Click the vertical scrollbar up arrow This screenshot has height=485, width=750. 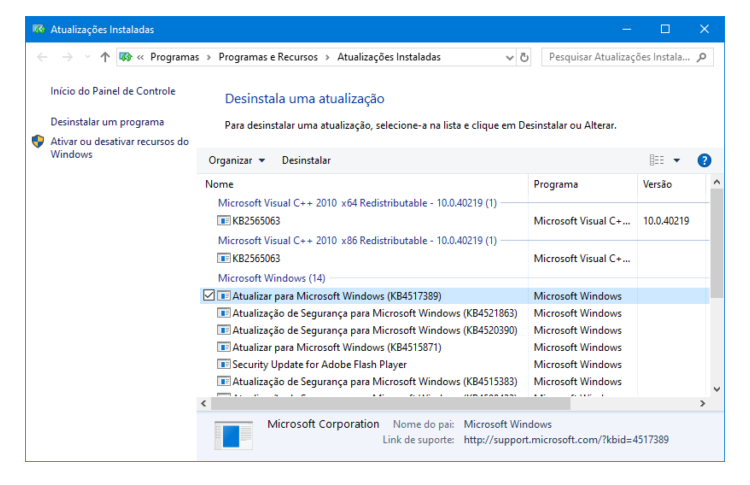[717, 182]
